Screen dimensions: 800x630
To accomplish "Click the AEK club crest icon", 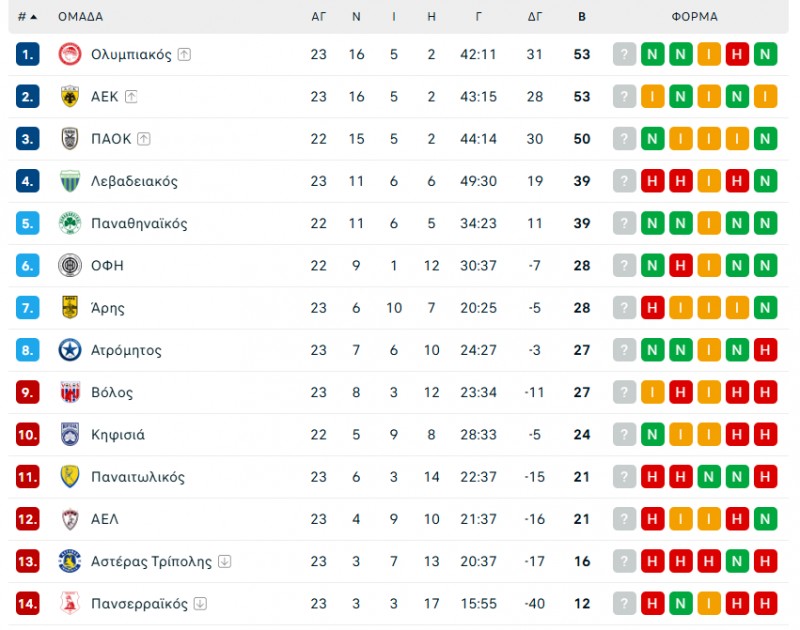I will [x=70, y=97].
